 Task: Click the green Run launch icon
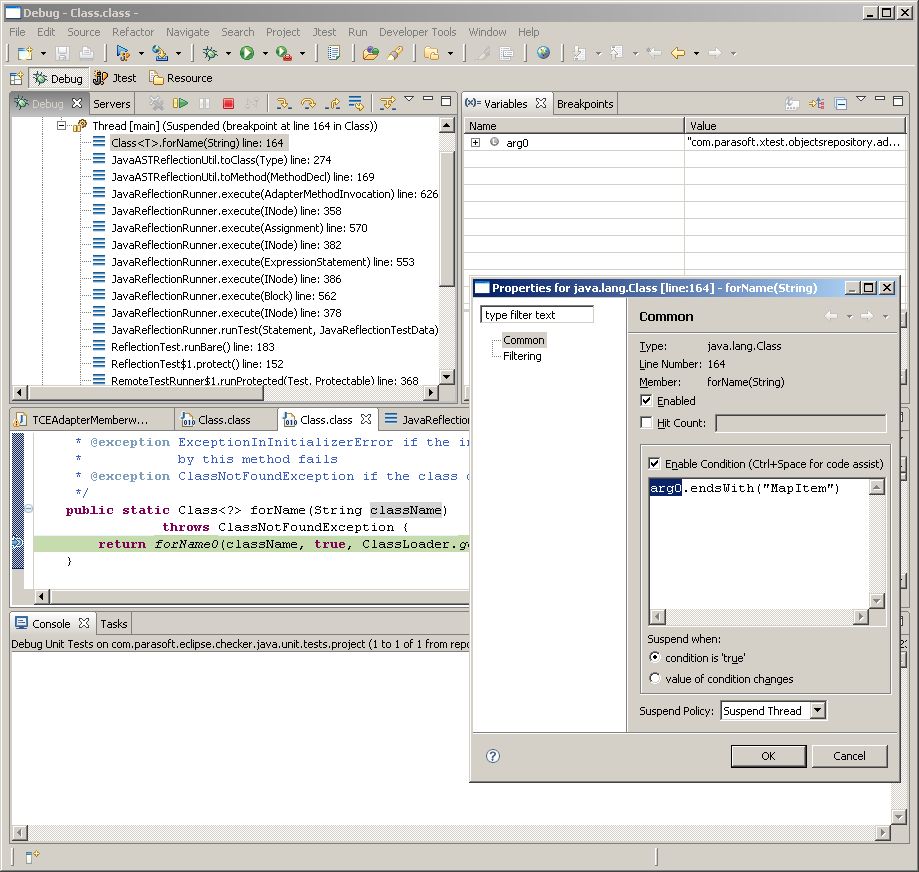247,53
